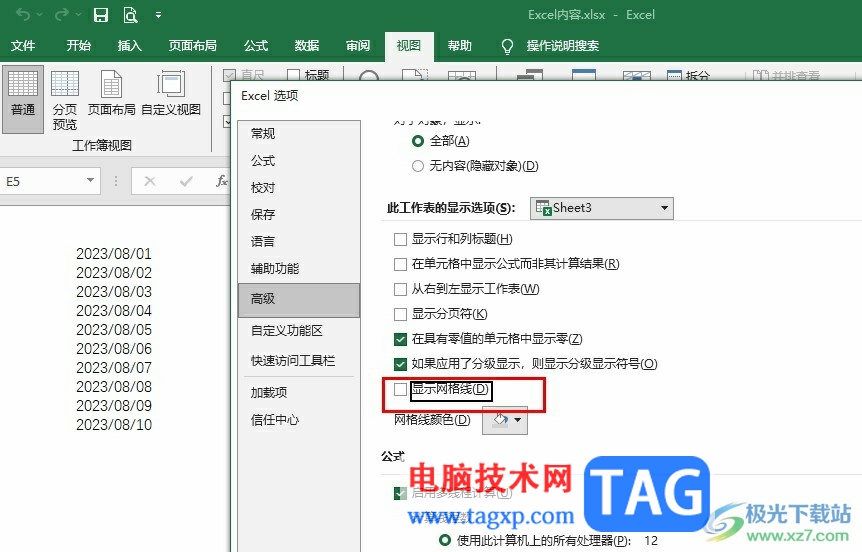This screenshot has width=862, height=552.
Task: Open the 帮助 help tab
Action: click(459, 46)
